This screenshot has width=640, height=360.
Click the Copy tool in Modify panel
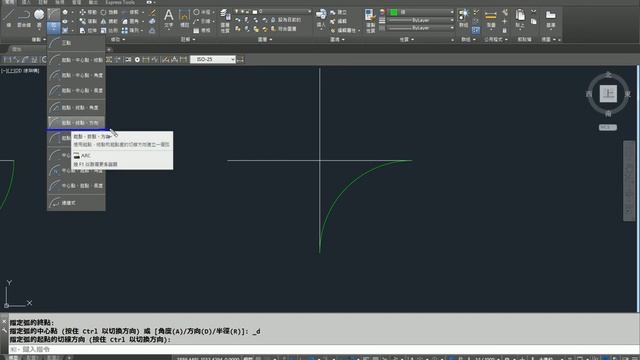click(x=88, y=21)
